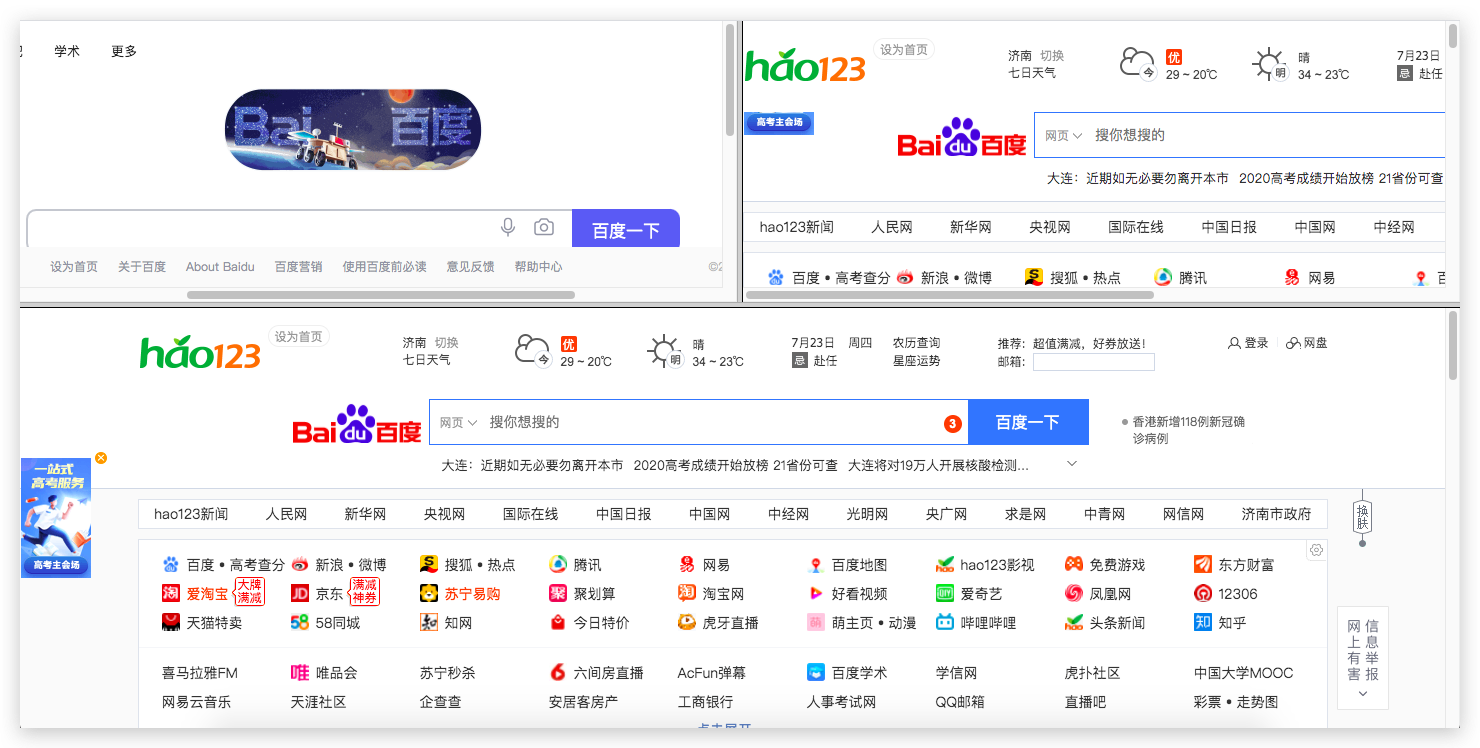The width and height of the screenshot is (1480, 748).
Task: Open 哔哩哔哩 icon link
Action: click(945, 623)
